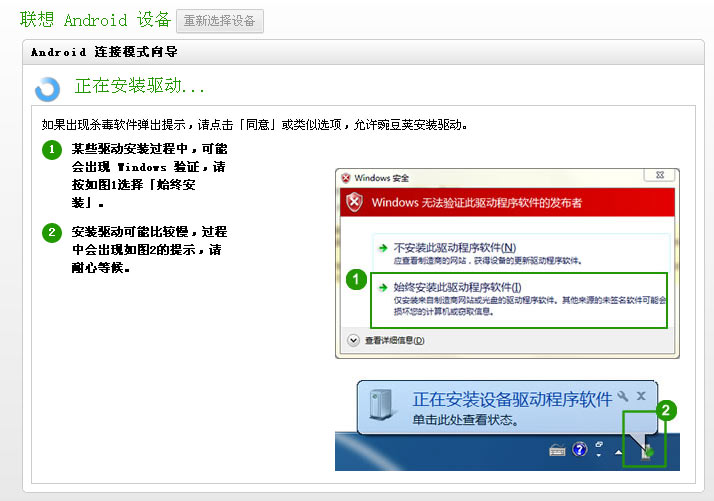
Task: Click the wrench icon in driver balloon
Action: coord(623,395)
